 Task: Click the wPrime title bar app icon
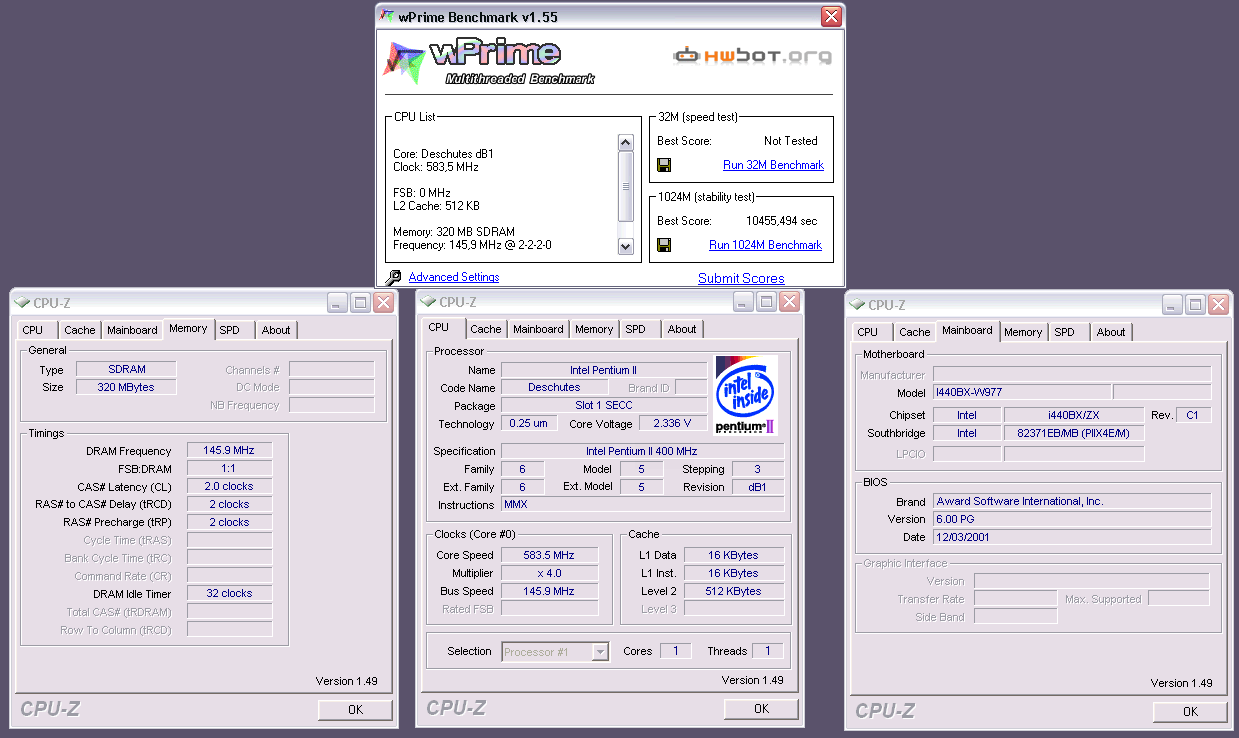pos(387,16)
